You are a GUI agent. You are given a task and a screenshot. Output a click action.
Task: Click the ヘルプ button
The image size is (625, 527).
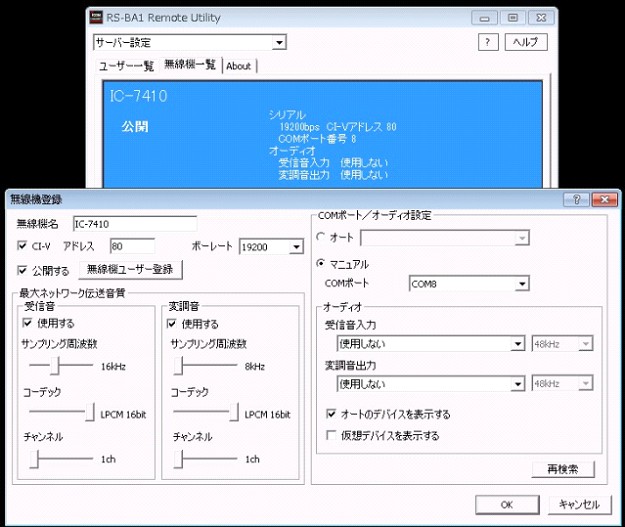pos(526,42)
